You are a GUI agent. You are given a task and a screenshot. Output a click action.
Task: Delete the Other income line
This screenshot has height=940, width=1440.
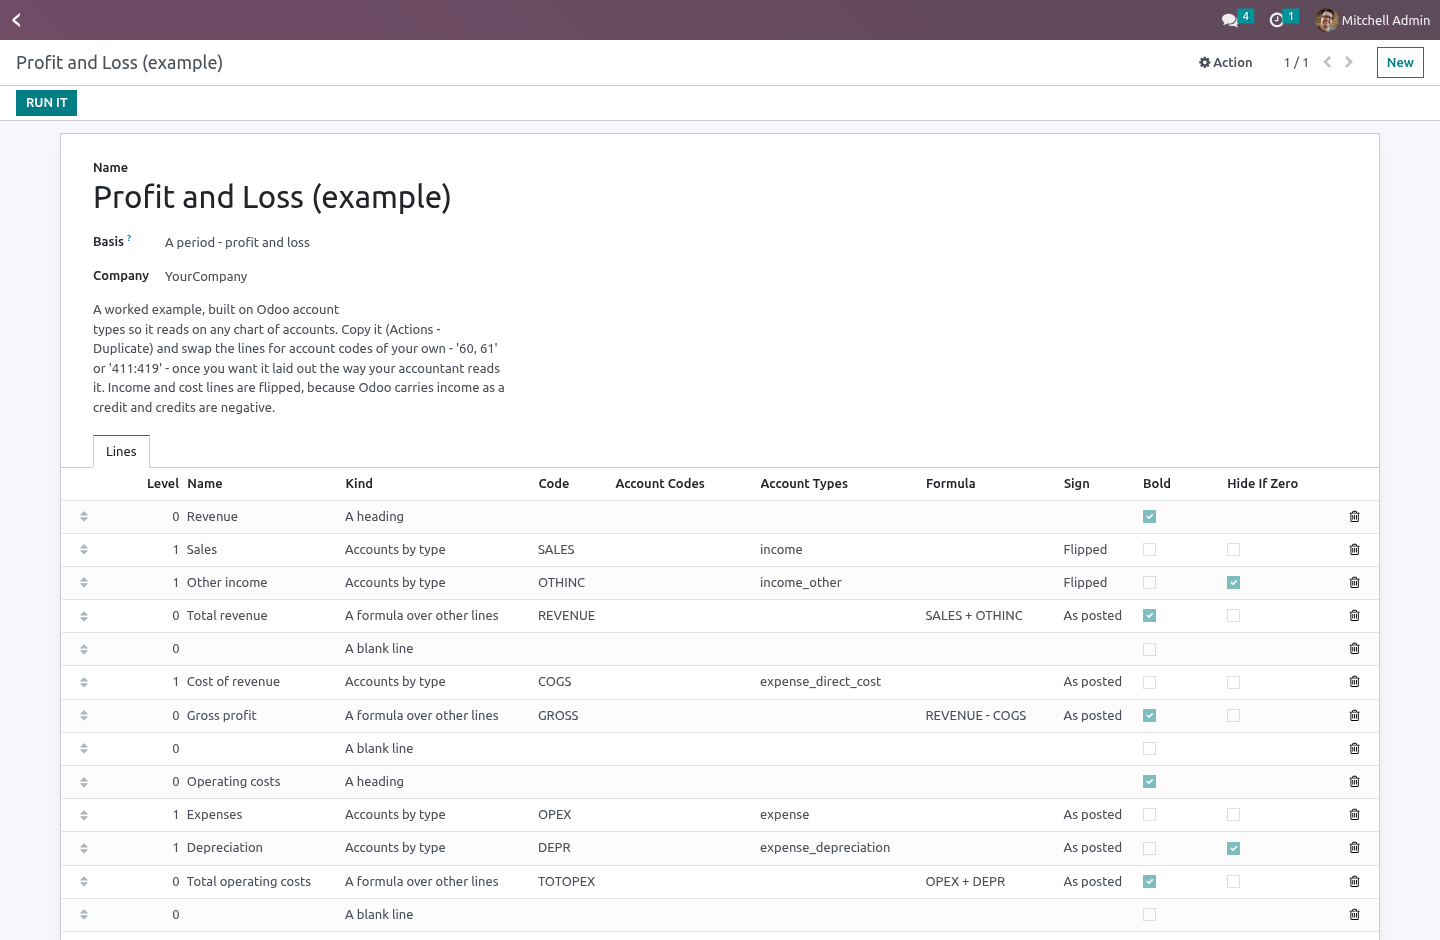1354,583
